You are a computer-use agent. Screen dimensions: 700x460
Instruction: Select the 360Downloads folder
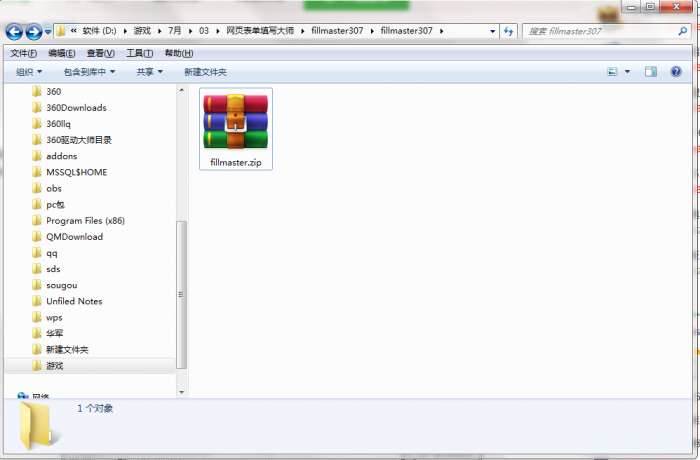tap(76, 108)
